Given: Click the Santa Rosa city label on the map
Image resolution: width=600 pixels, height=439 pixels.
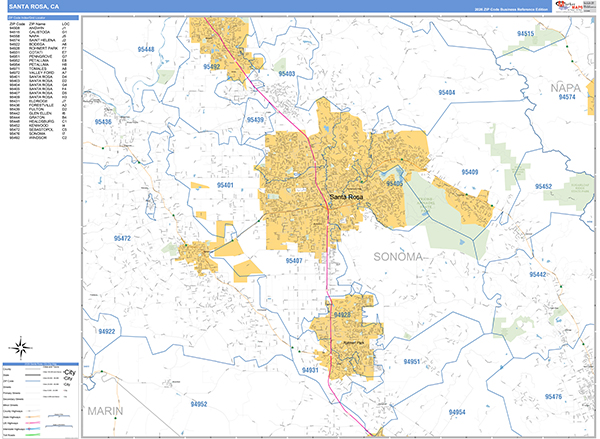Looking at the screenshot, I should (x=346, y=197).
